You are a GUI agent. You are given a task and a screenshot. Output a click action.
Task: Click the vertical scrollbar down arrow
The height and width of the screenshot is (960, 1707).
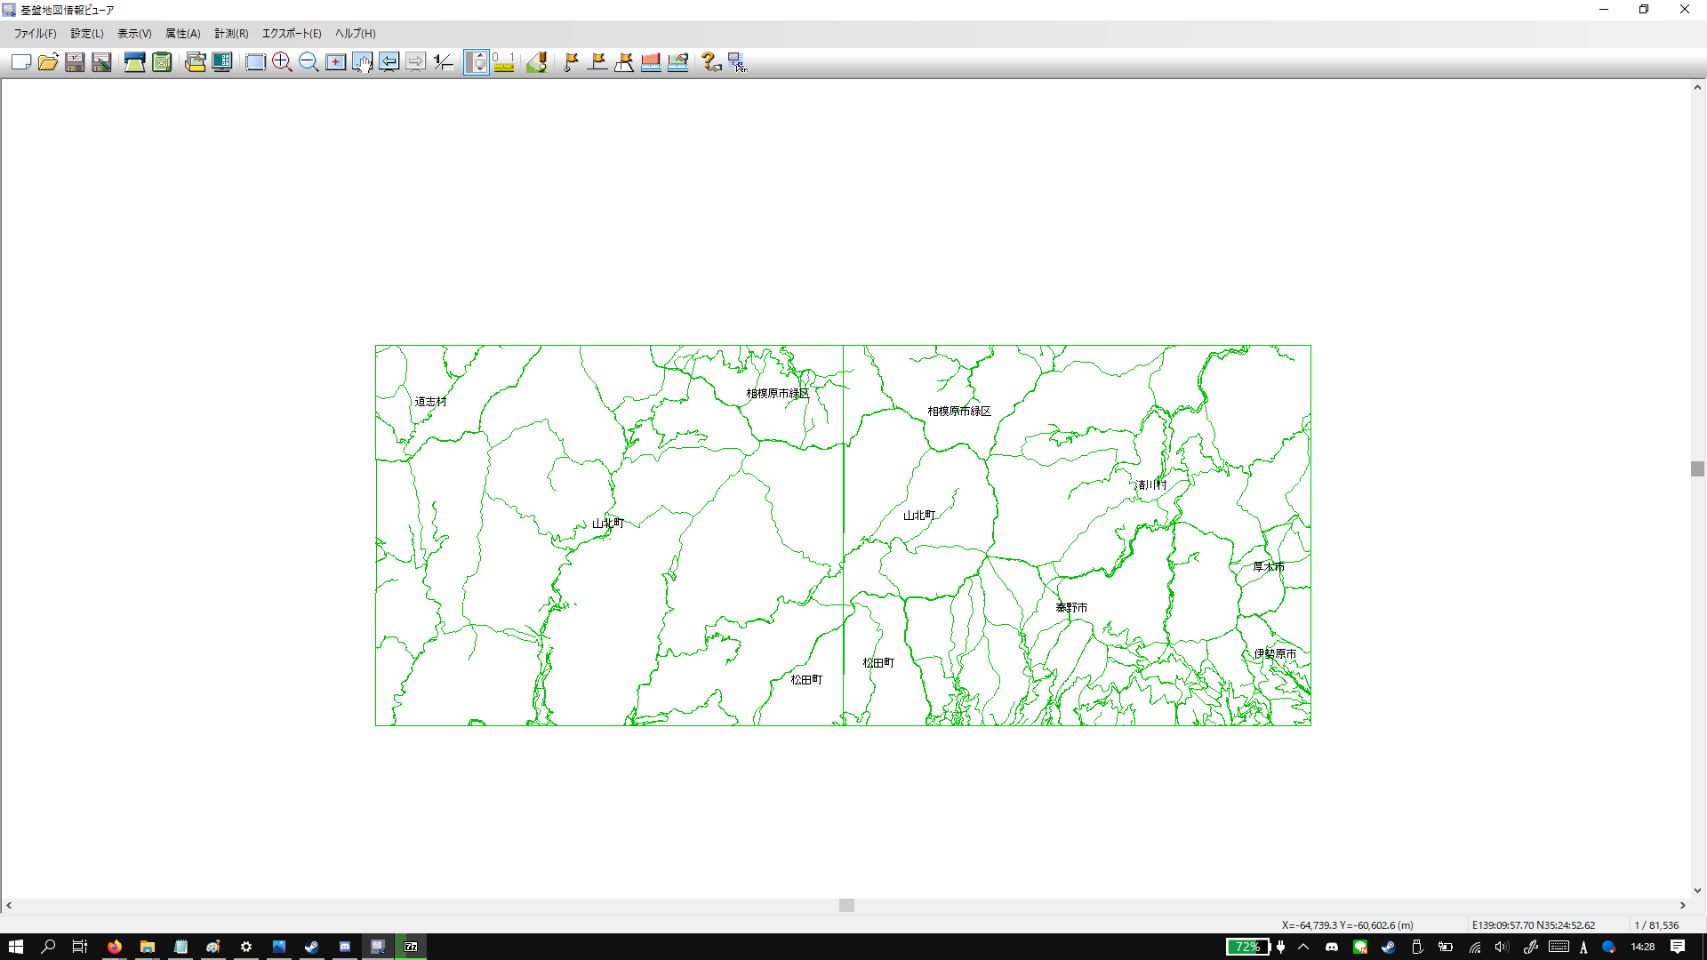tap(1697, 890)
